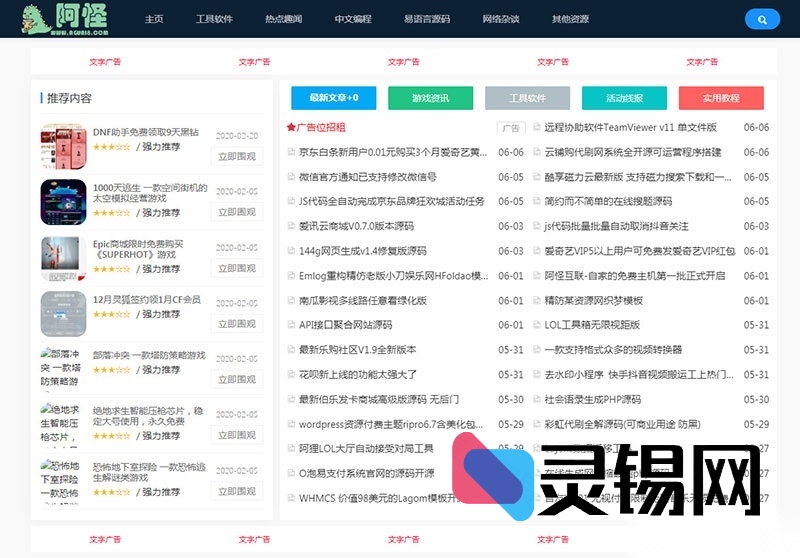Screen dimensions: 800x558
Task: Open 南瓜影视多线路任意看绿化版 article
Action: [363, 300]
